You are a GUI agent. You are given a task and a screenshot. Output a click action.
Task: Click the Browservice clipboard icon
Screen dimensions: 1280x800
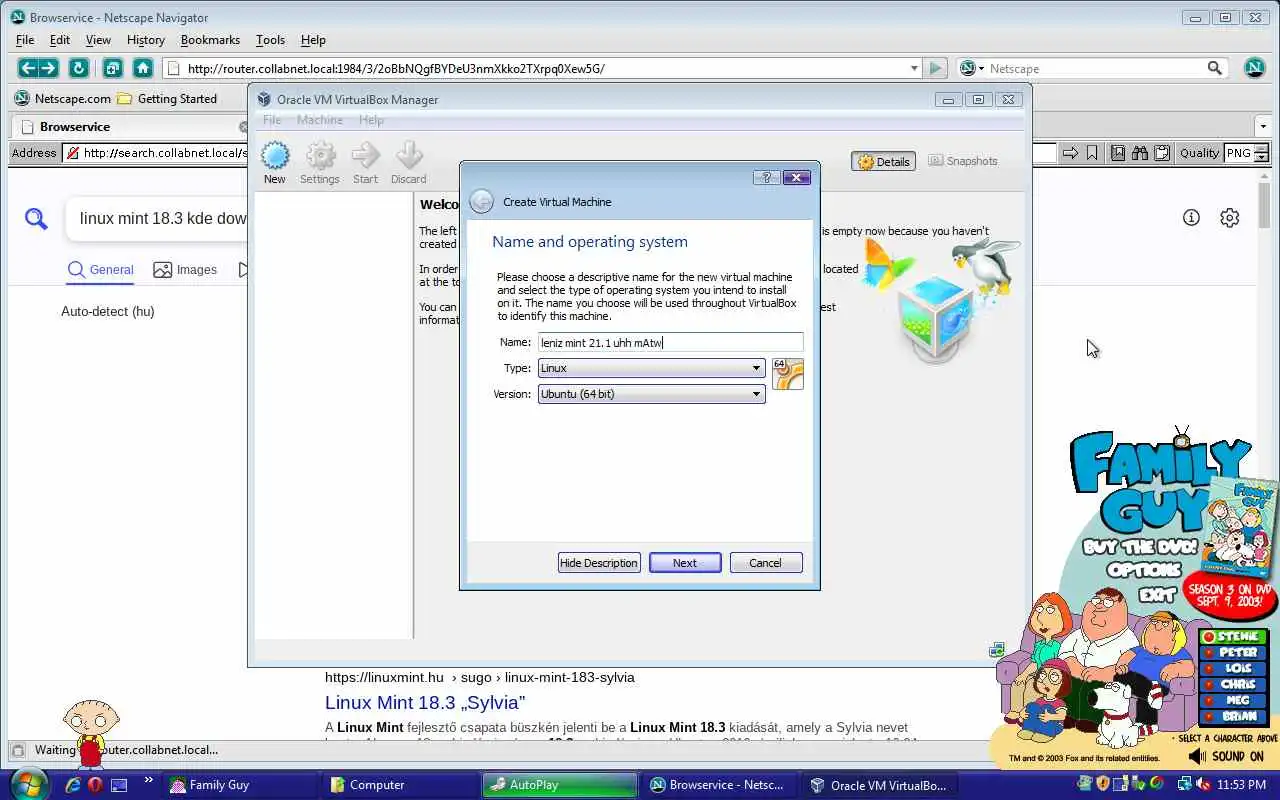pos(1162,153)
